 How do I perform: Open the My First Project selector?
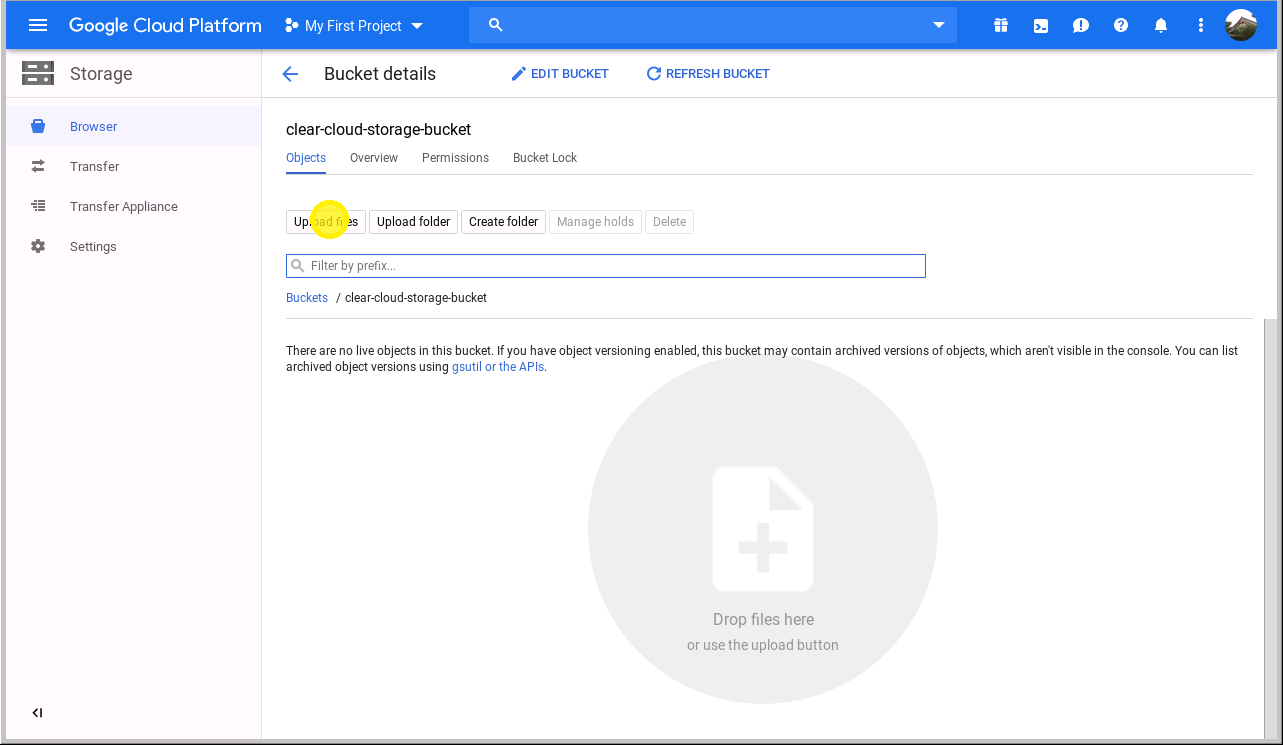(354, 25)
